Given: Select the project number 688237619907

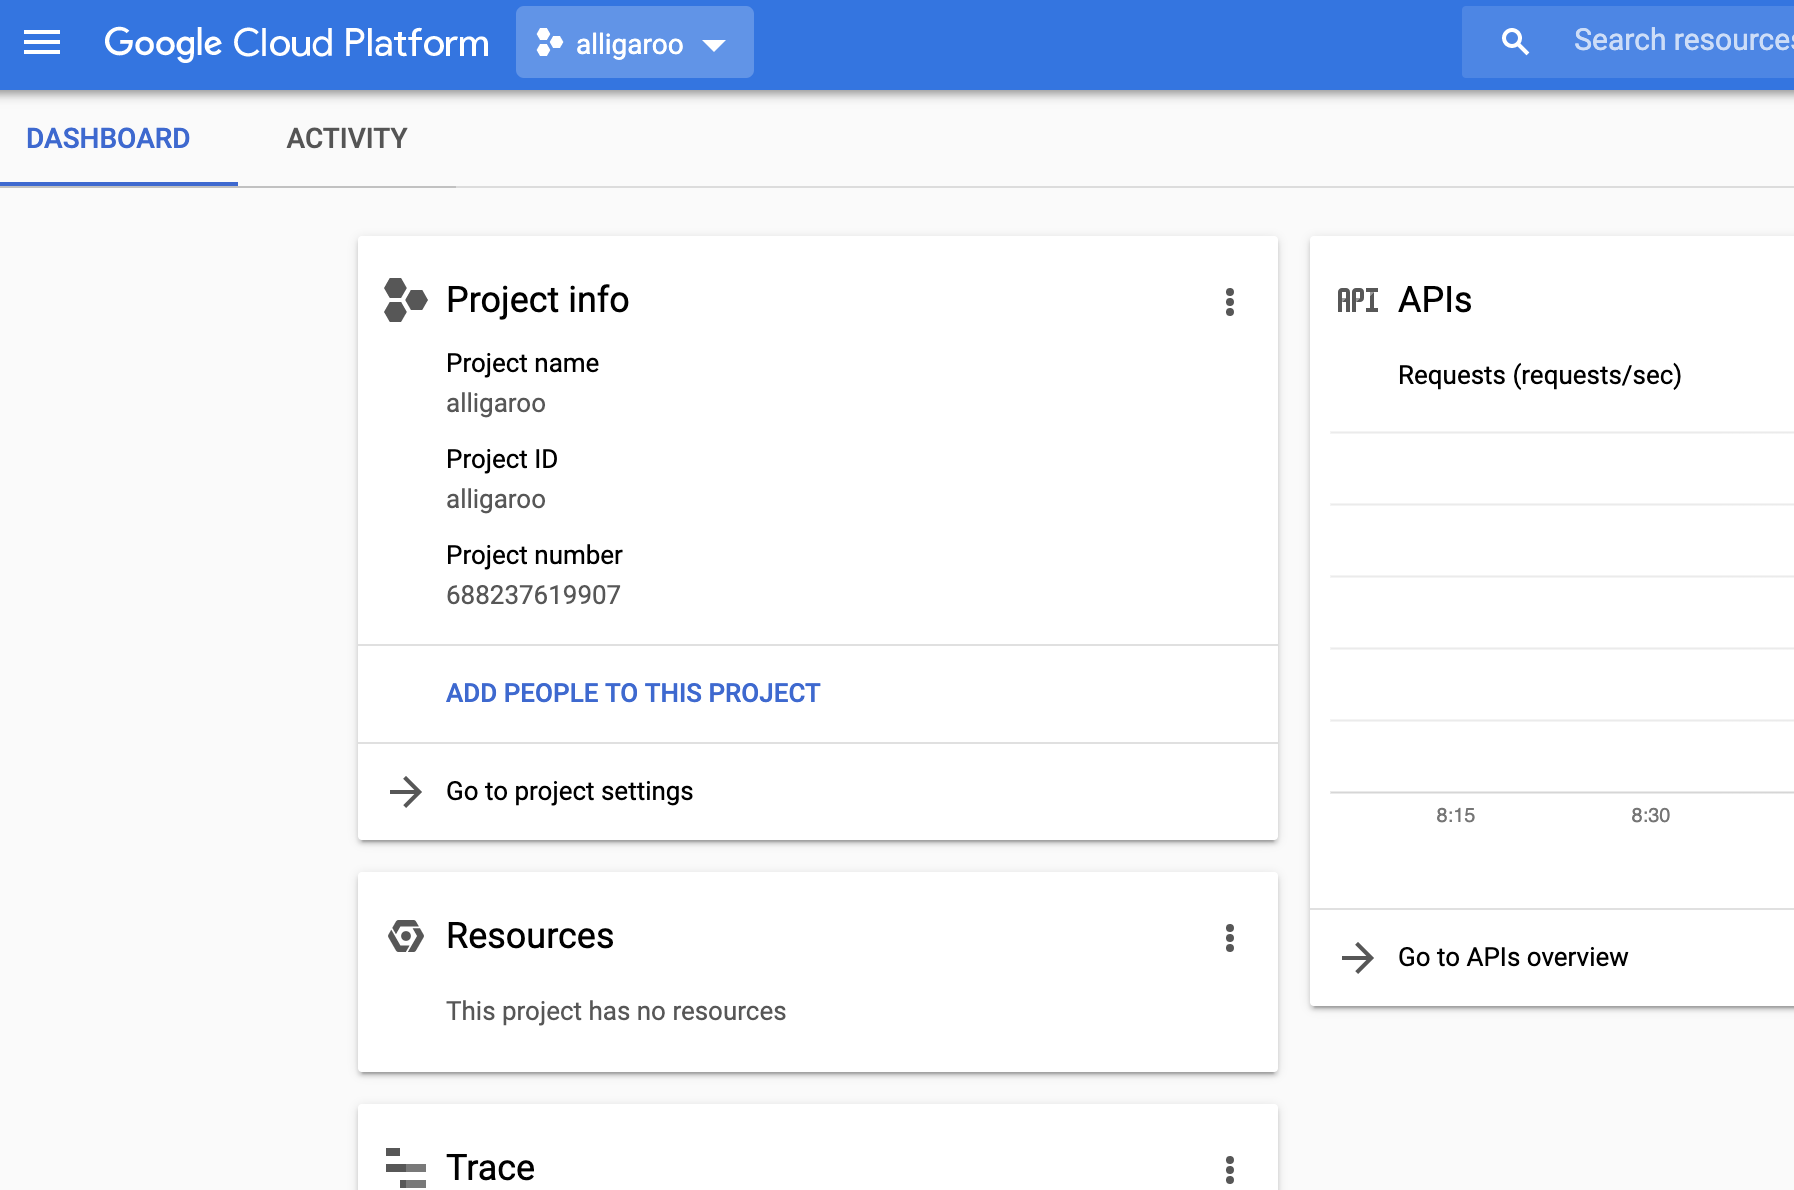Looking at the screenshot, I should (533, 595).
